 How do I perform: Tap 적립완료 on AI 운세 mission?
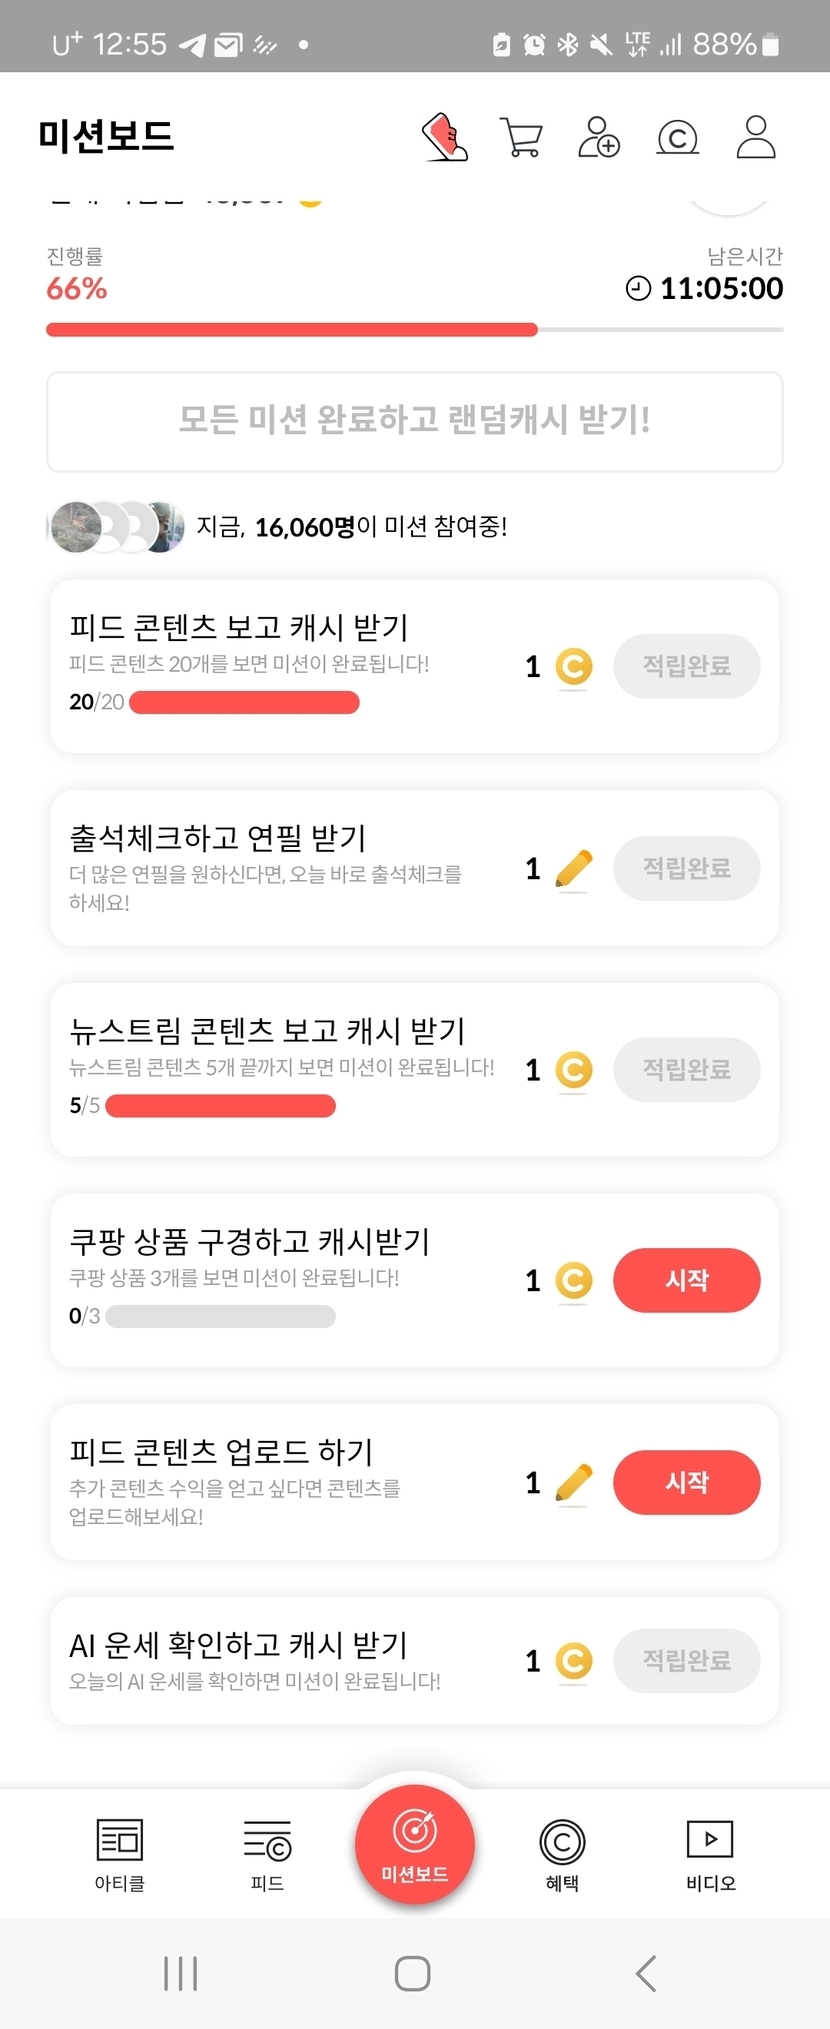[x=686, y=1660]
